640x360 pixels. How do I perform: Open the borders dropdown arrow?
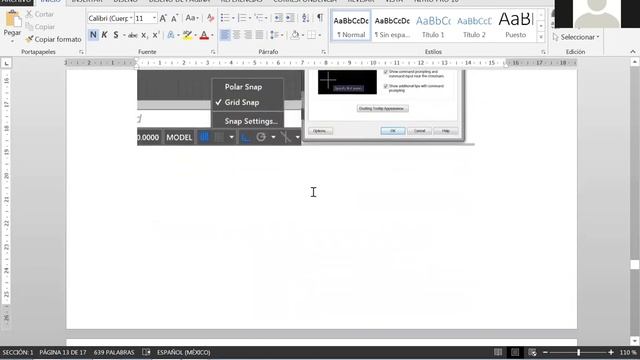[x=320, y=36]
